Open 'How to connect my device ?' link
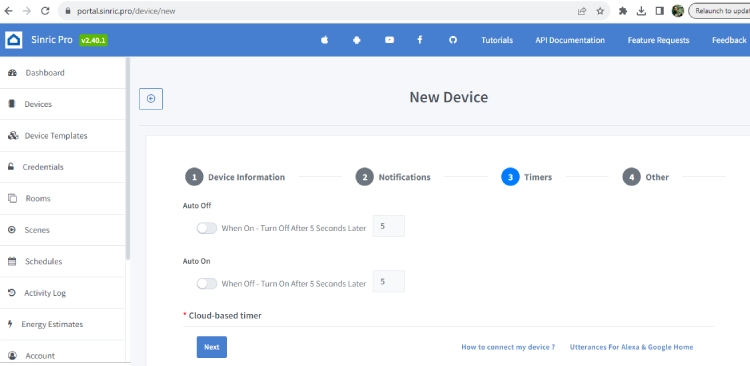Viewport: 750px width, 366px height. tap(508, 347)
